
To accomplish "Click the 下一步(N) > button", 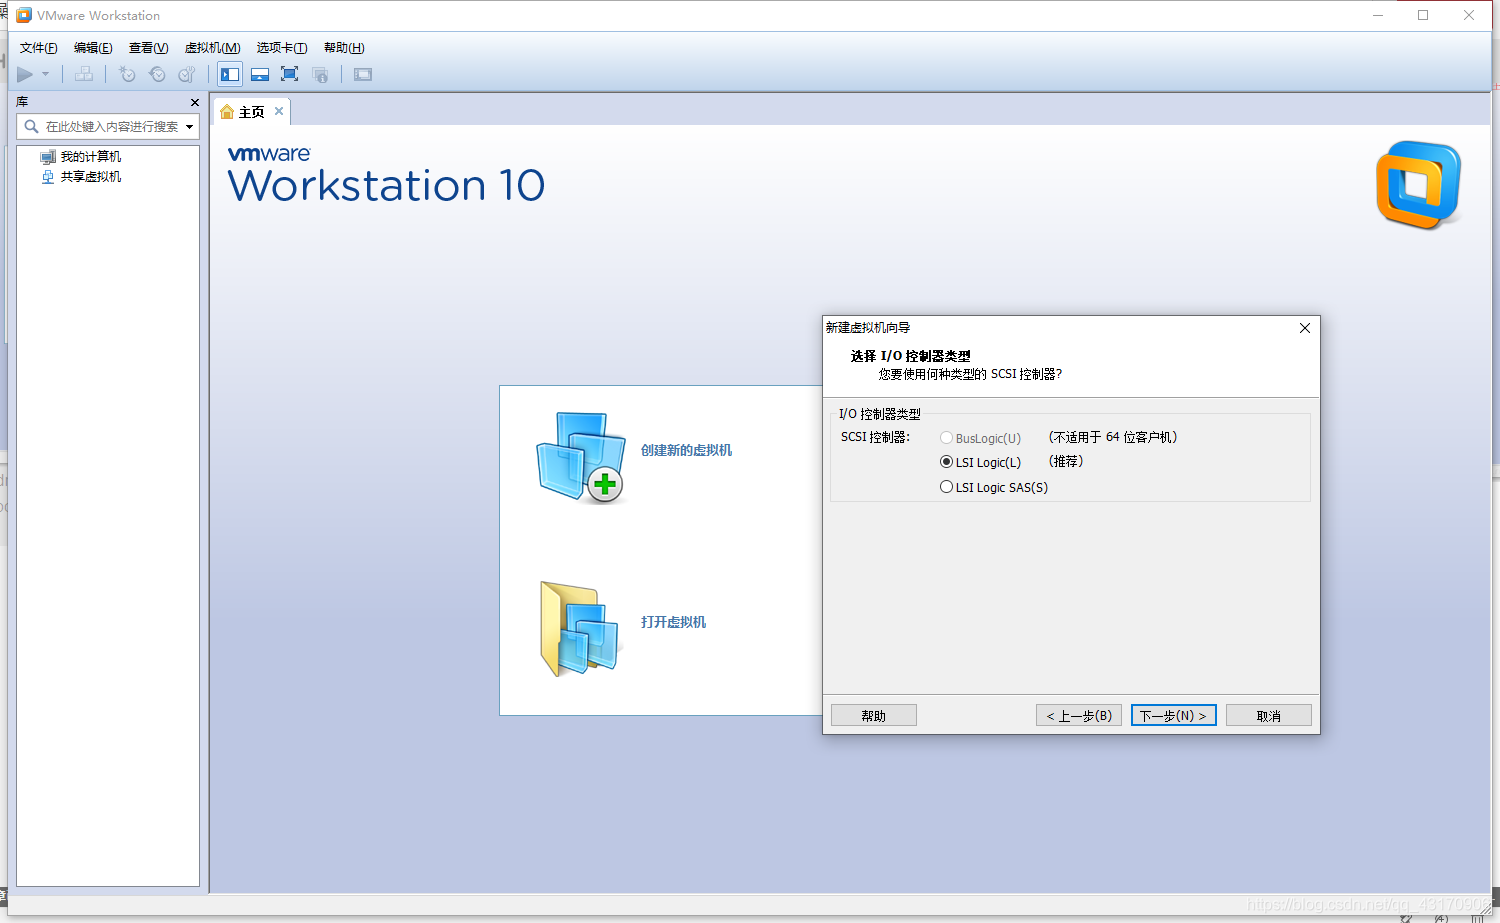I will click(x=1174, y=716).
